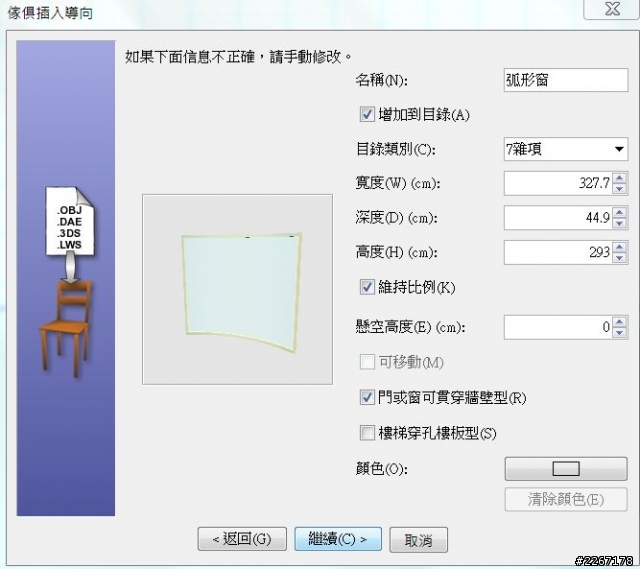Decrease 高度(H) with the down arrow

[620, 258]
